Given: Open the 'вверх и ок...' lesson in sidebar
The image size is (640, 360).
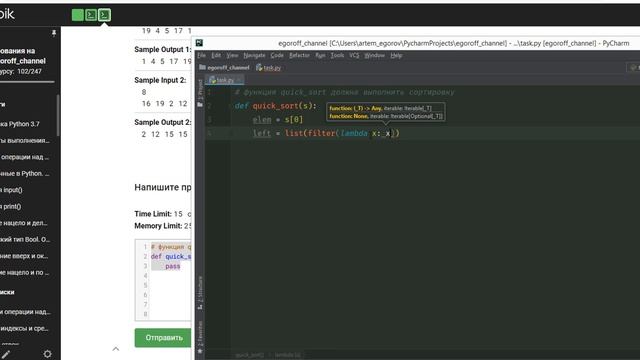Looking at the screenshot, I should point(25,256).
